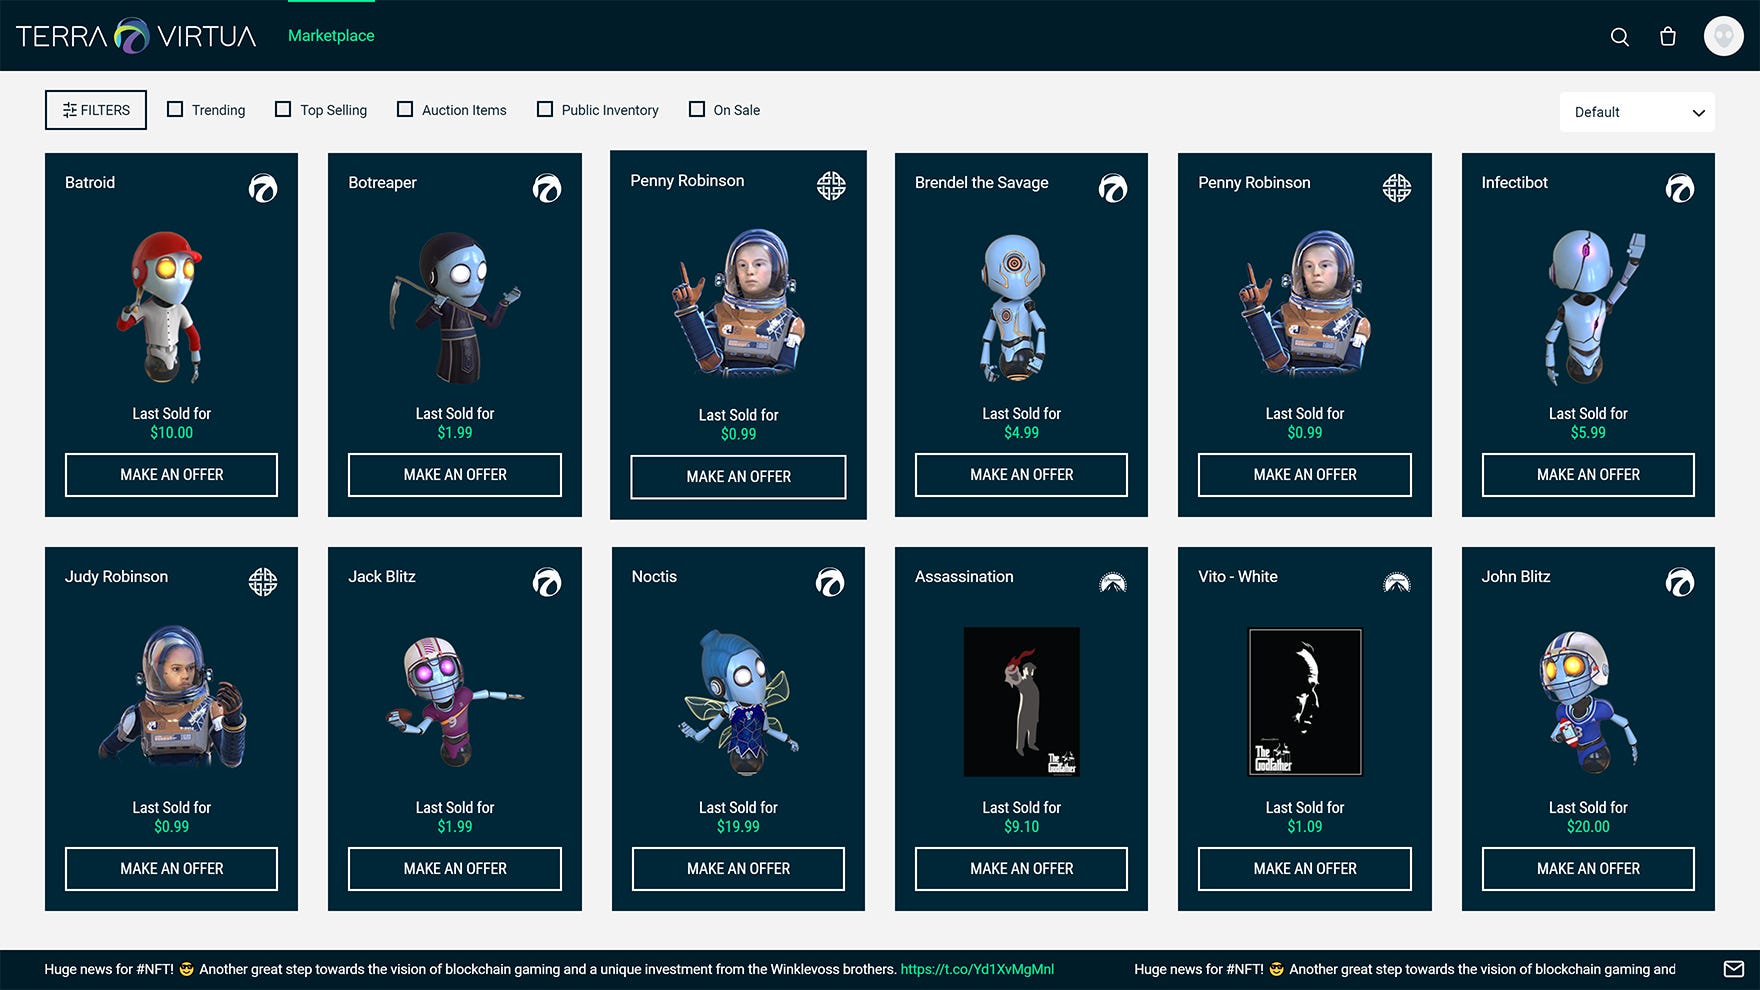Click the "Jack Blitz" card title
The image size is (1760, 990).
pos(382,576)
